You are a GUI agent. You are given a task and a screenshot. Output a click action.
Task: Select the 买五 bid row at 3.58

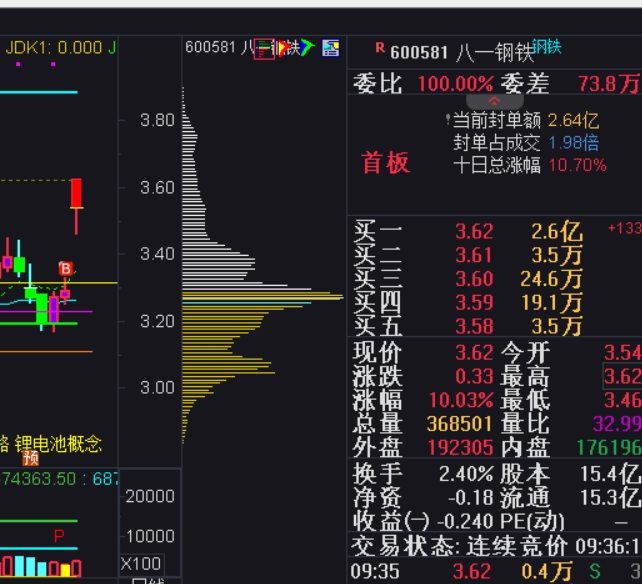(497, 326)
